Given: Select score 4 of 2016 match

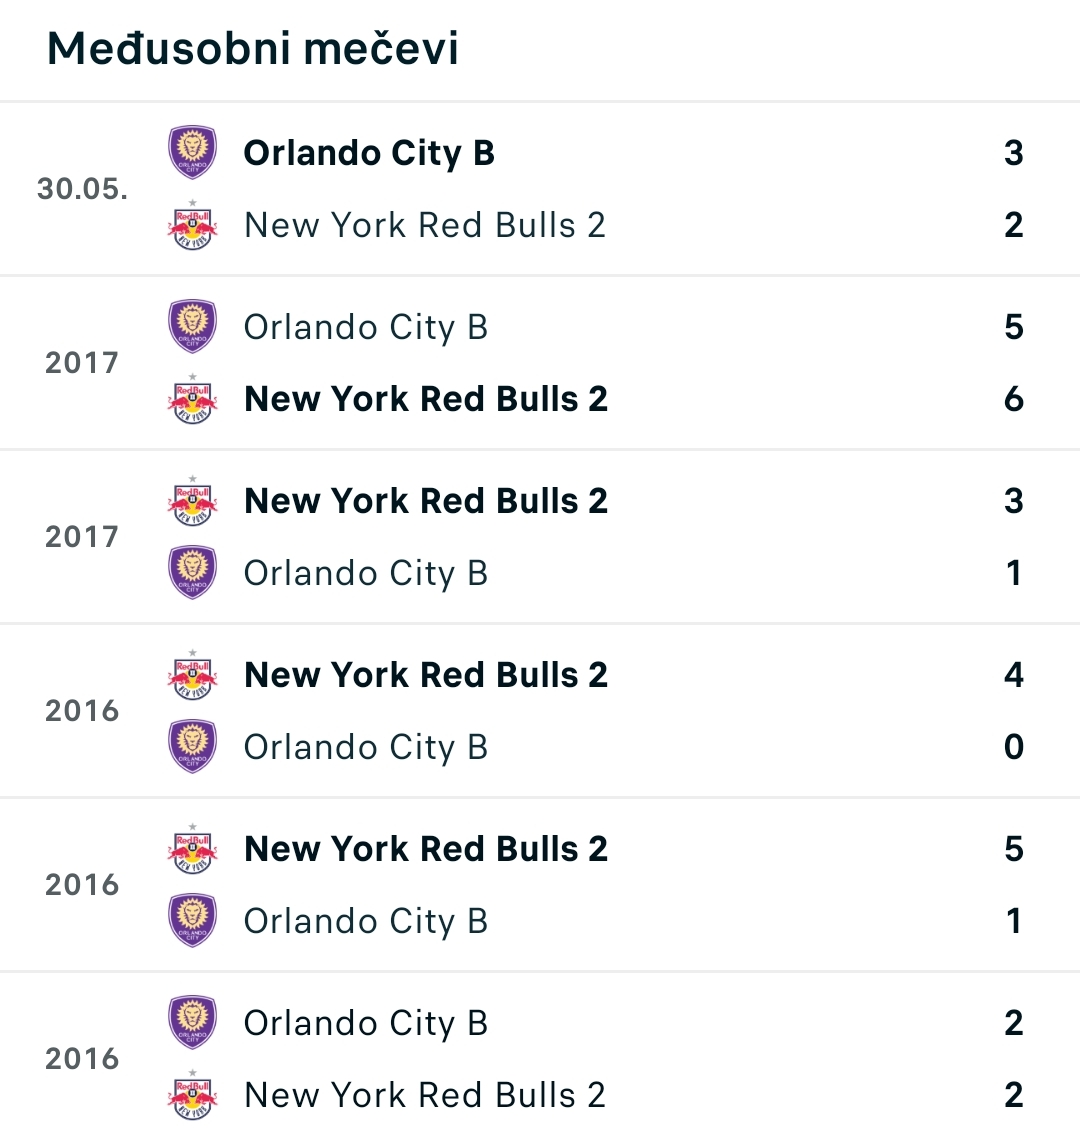Looking at the screenshot, I should (x=1014, y=675).
